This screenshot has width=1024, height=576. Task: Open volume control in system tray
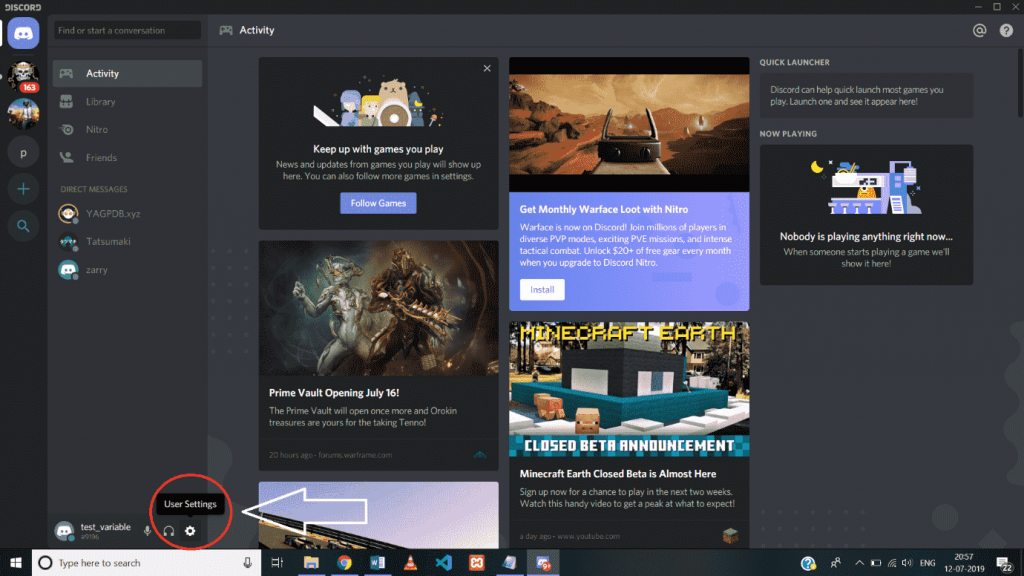tap(907, 562)
